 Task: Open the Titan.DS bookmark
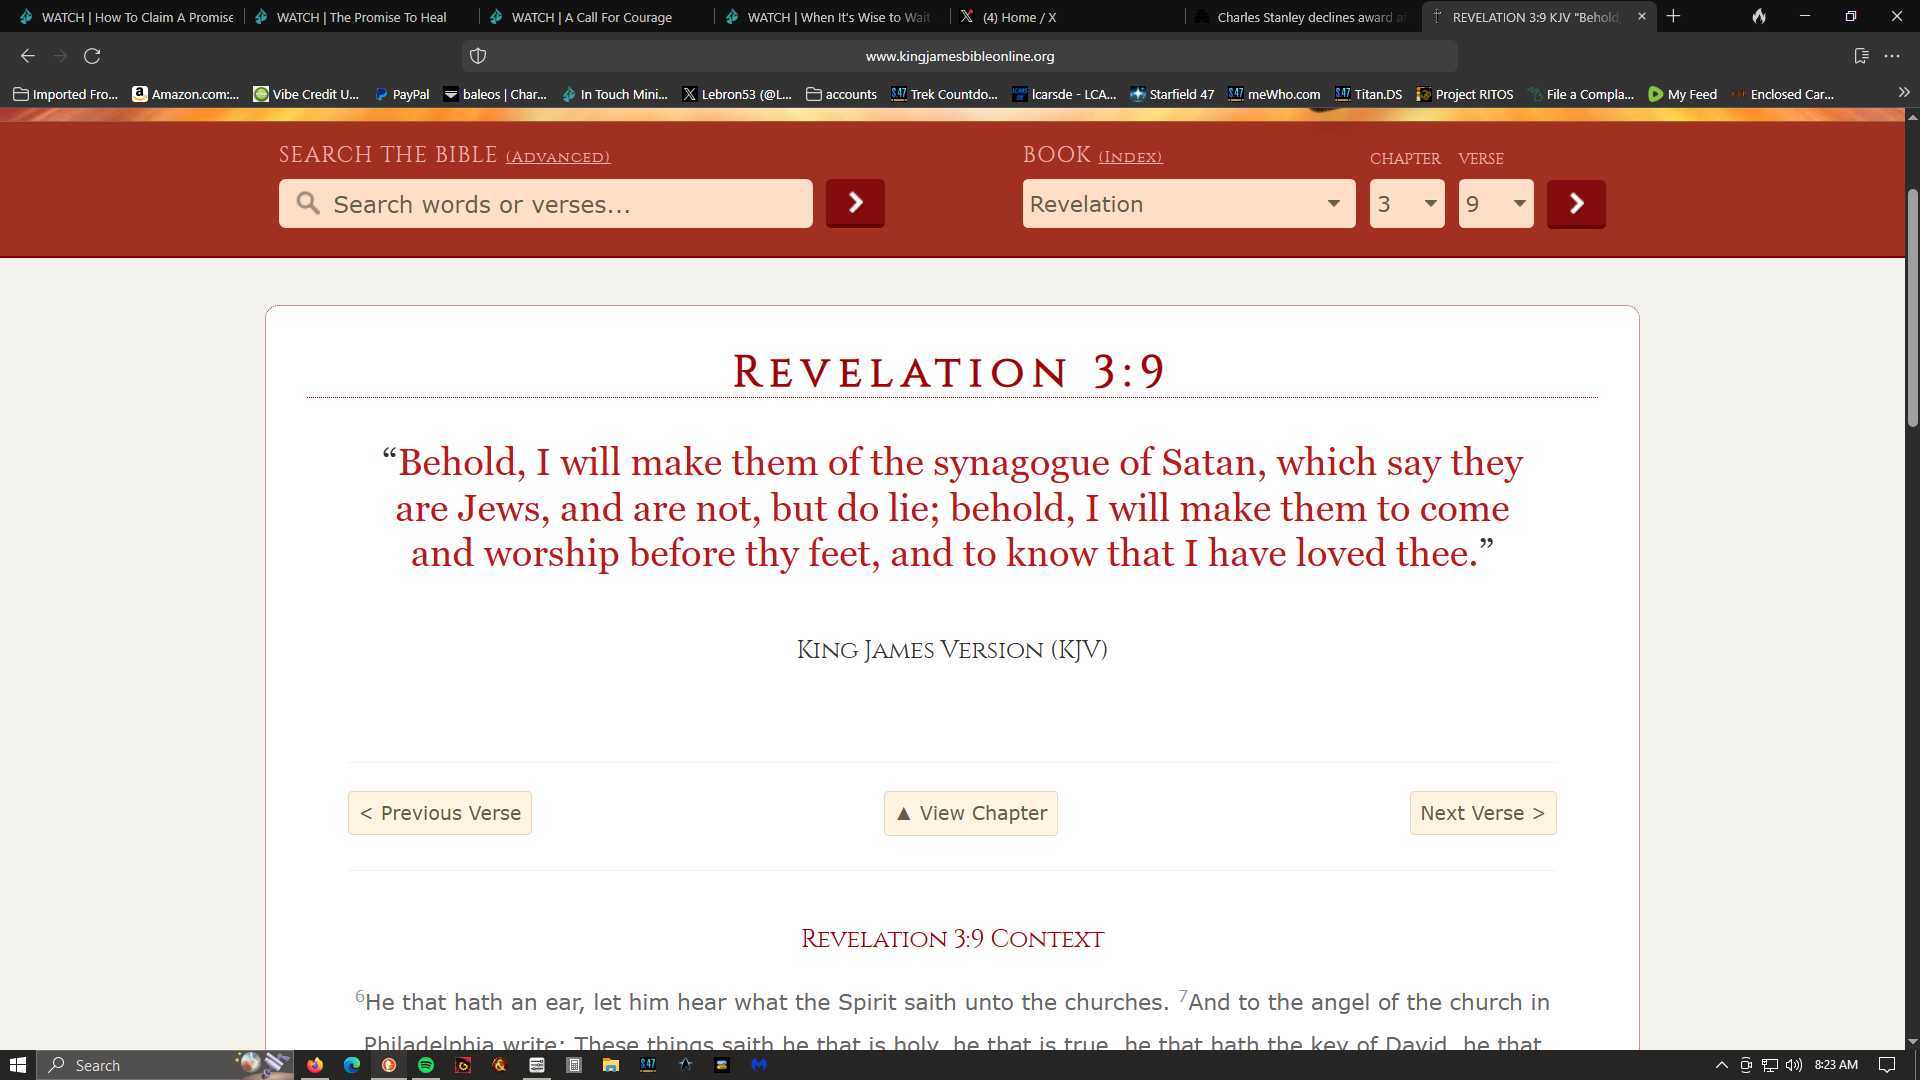click(1368, 94)
